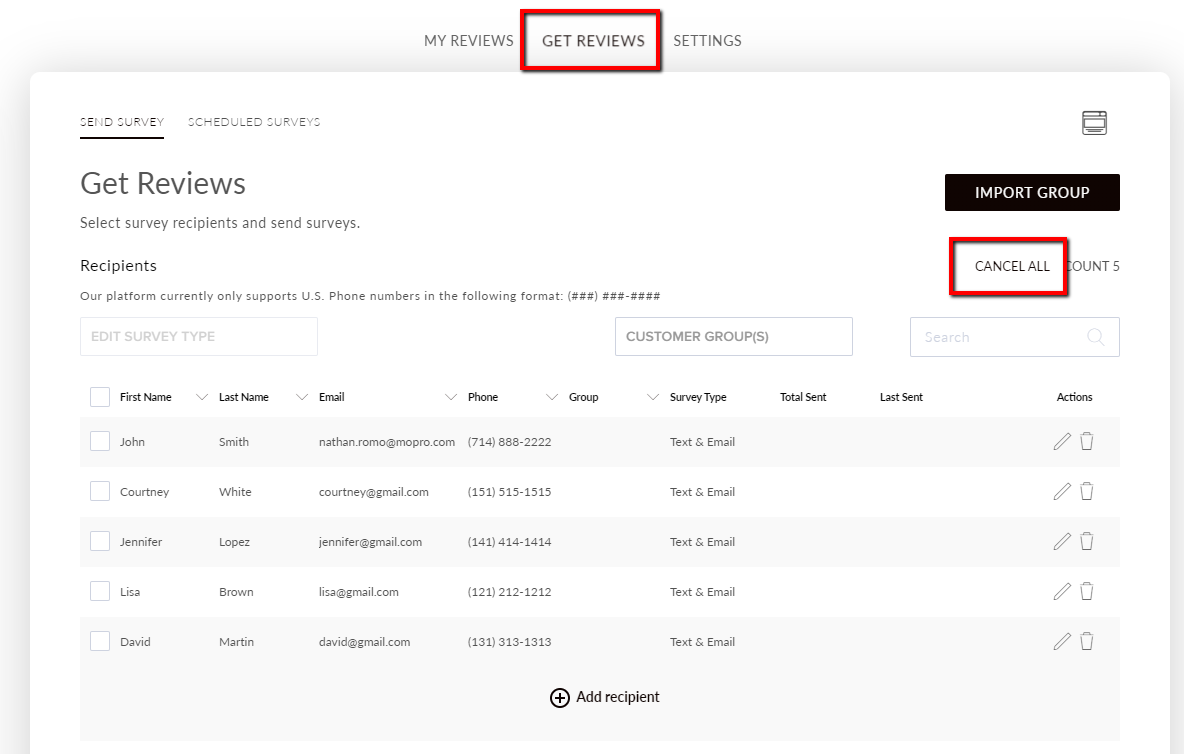Select Lisa's row checkbox

[100, 592]
